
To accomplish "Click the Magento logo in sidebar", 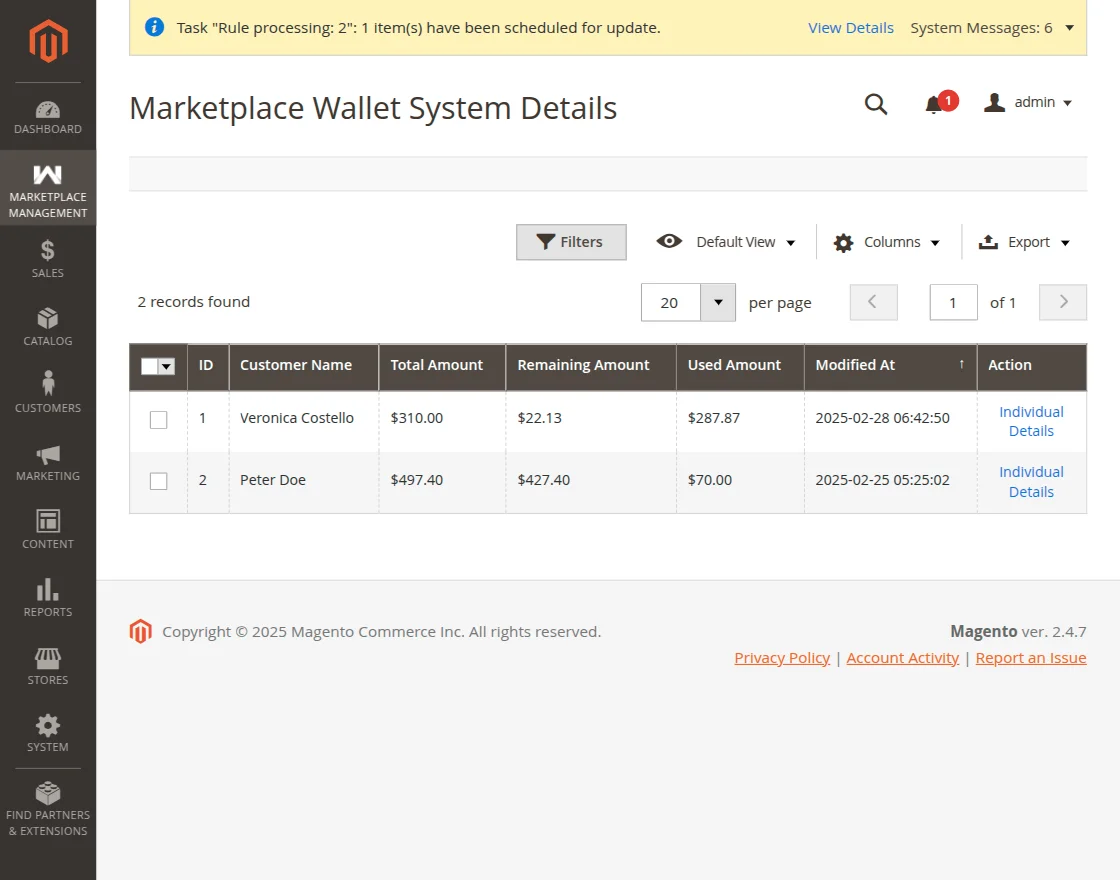I will point(47,40).
